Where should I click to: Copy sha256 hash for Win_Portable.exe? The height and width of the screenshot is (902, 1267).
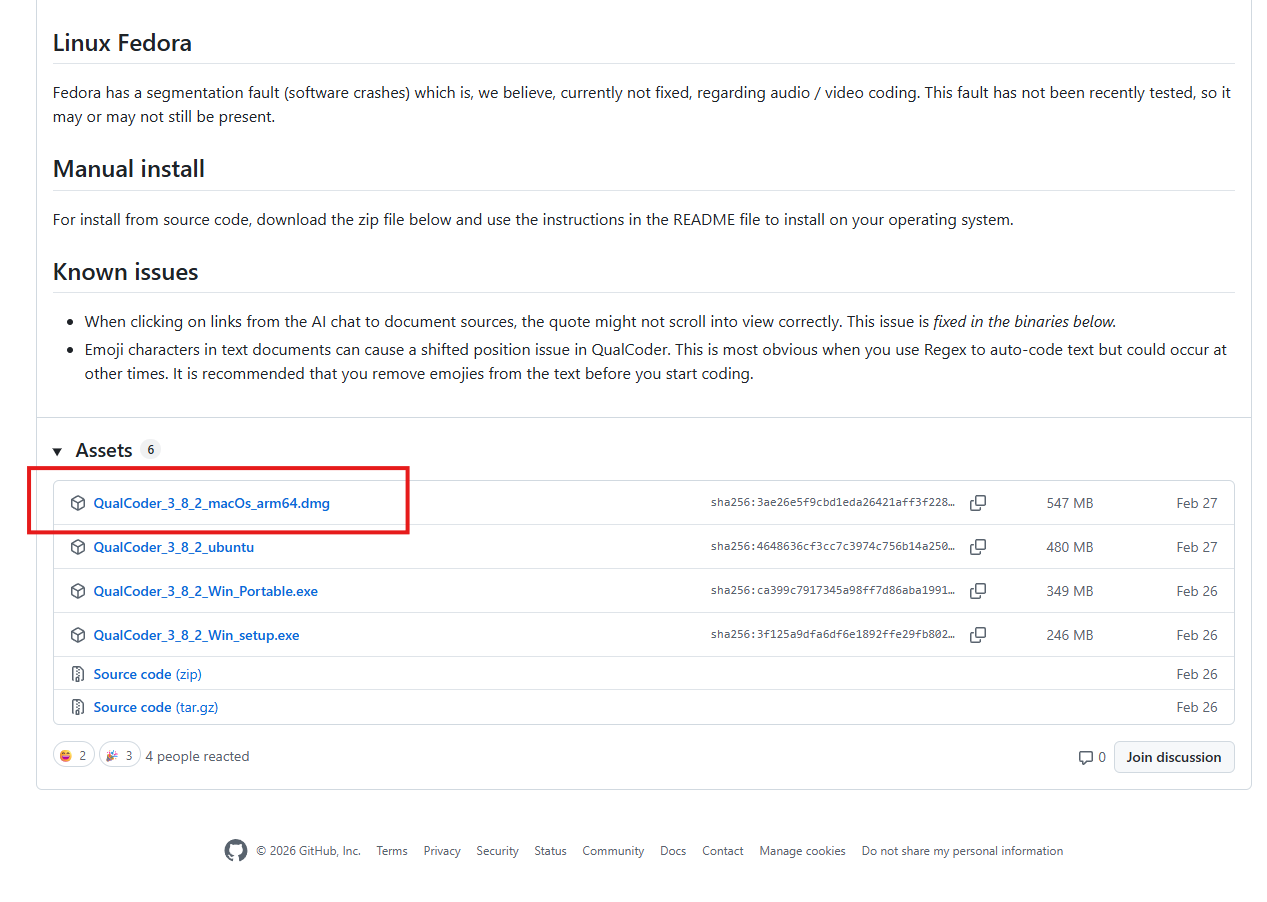pos(978,591)
